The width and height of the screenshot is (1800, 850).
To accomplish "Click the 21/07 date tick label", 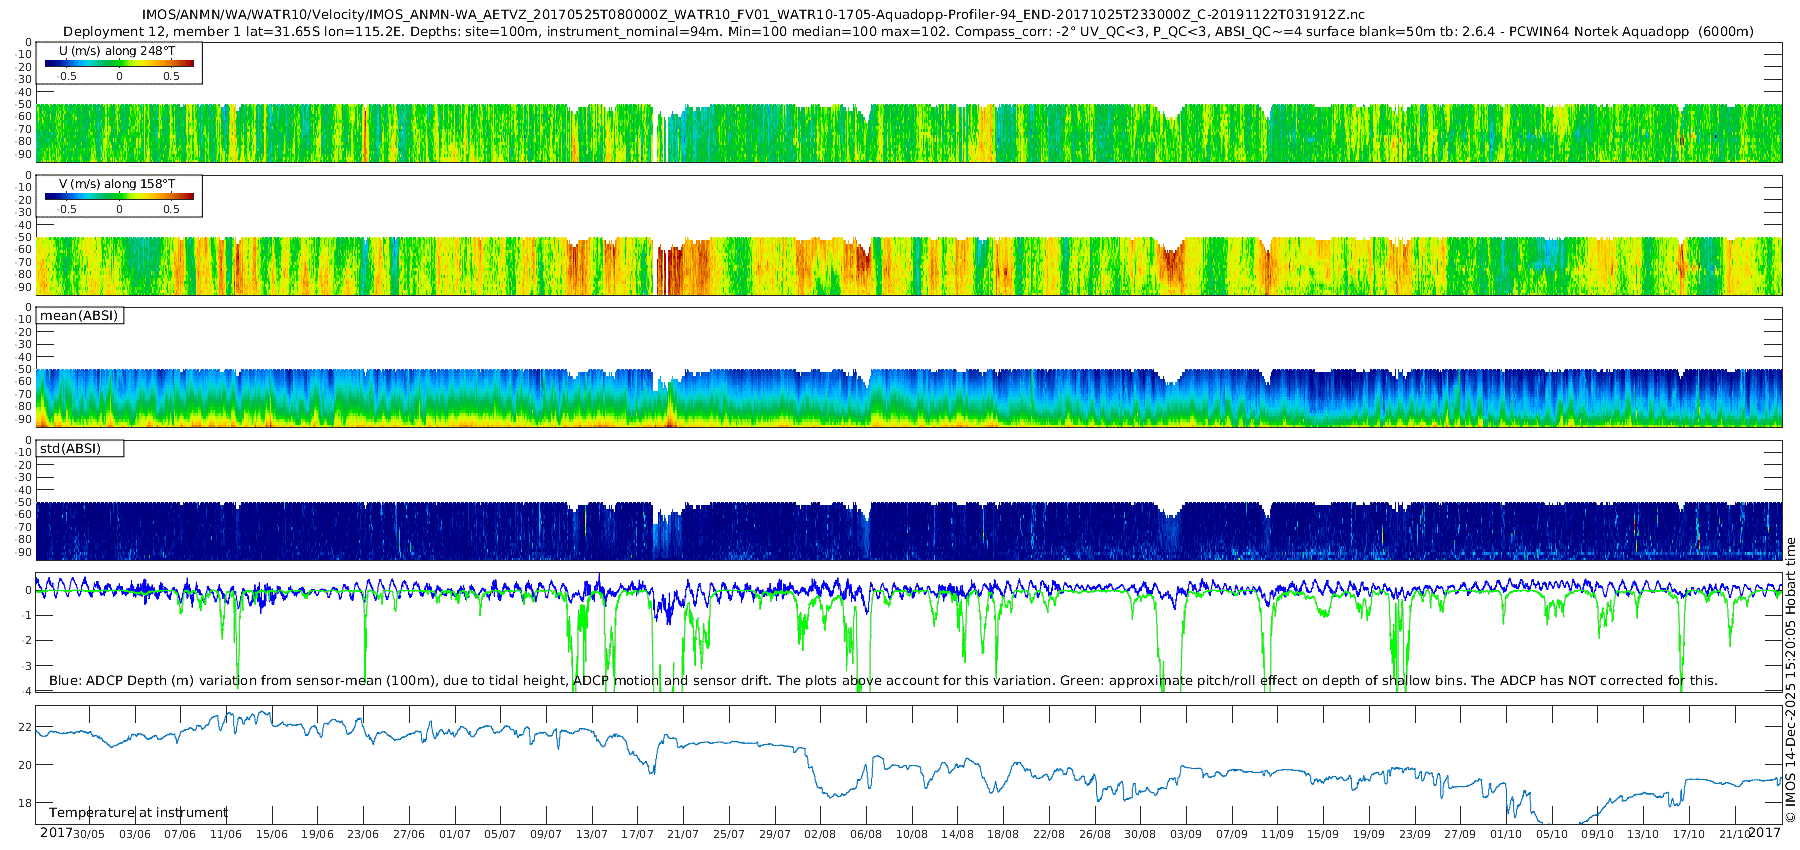I will [683, 834].
